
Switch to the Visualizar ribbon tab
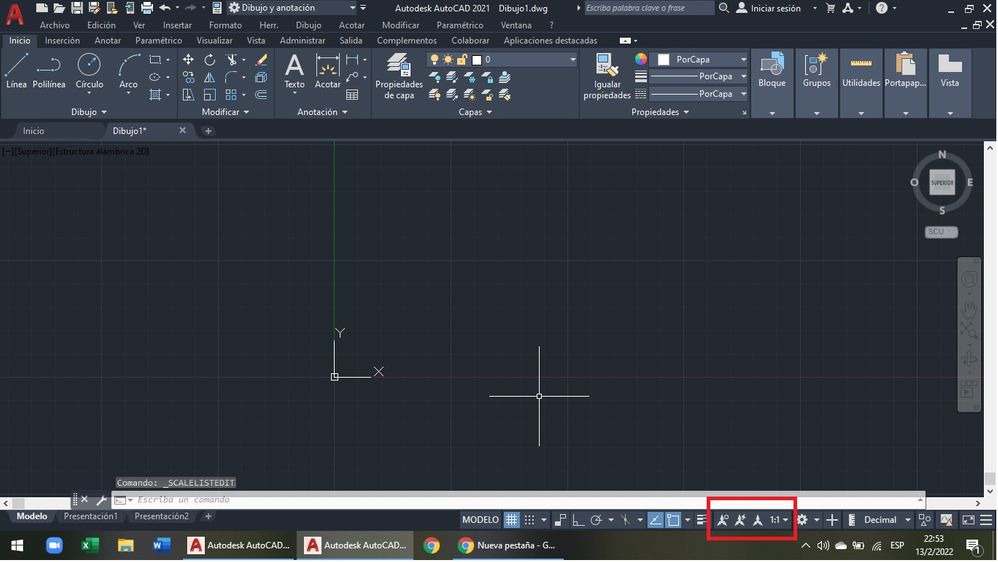click(214, 40)
